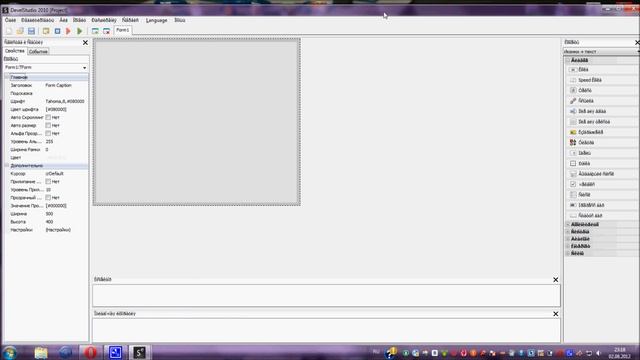640x360 pixels.
Task: Switch to the События tab
Action: (x=38, y=51)
